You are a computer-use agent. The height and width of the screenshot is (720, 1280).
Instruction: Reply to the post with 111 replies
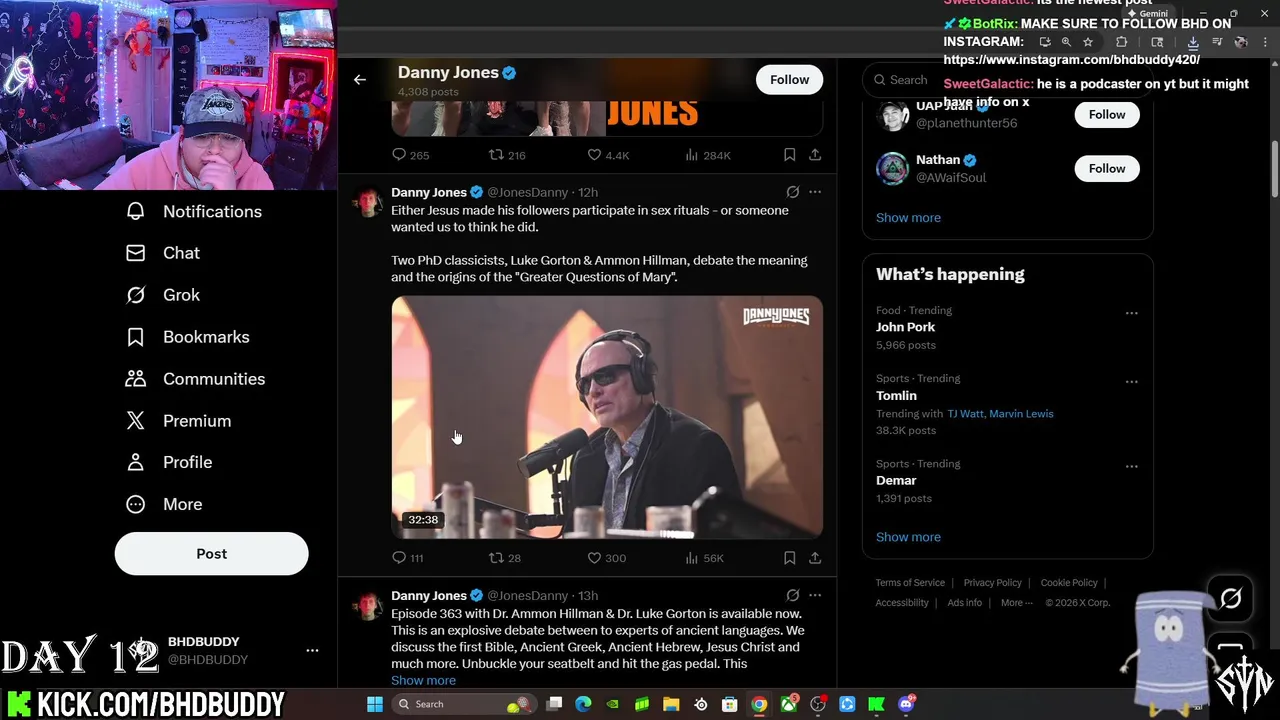coord(408,558)
